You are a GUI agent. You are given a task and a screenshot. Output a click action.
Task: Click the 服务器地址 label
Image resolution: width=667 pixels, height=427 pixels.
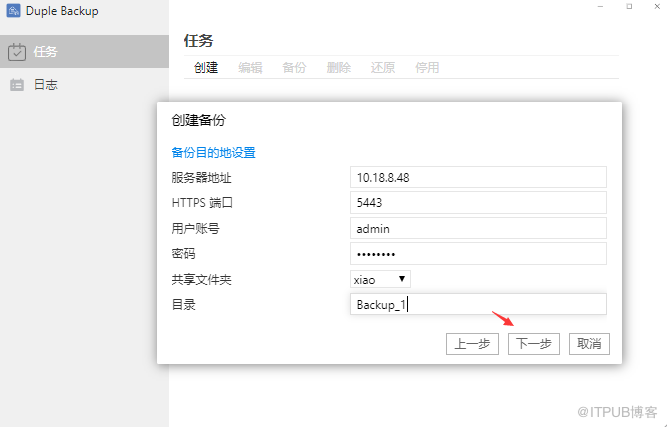[202, 177]
